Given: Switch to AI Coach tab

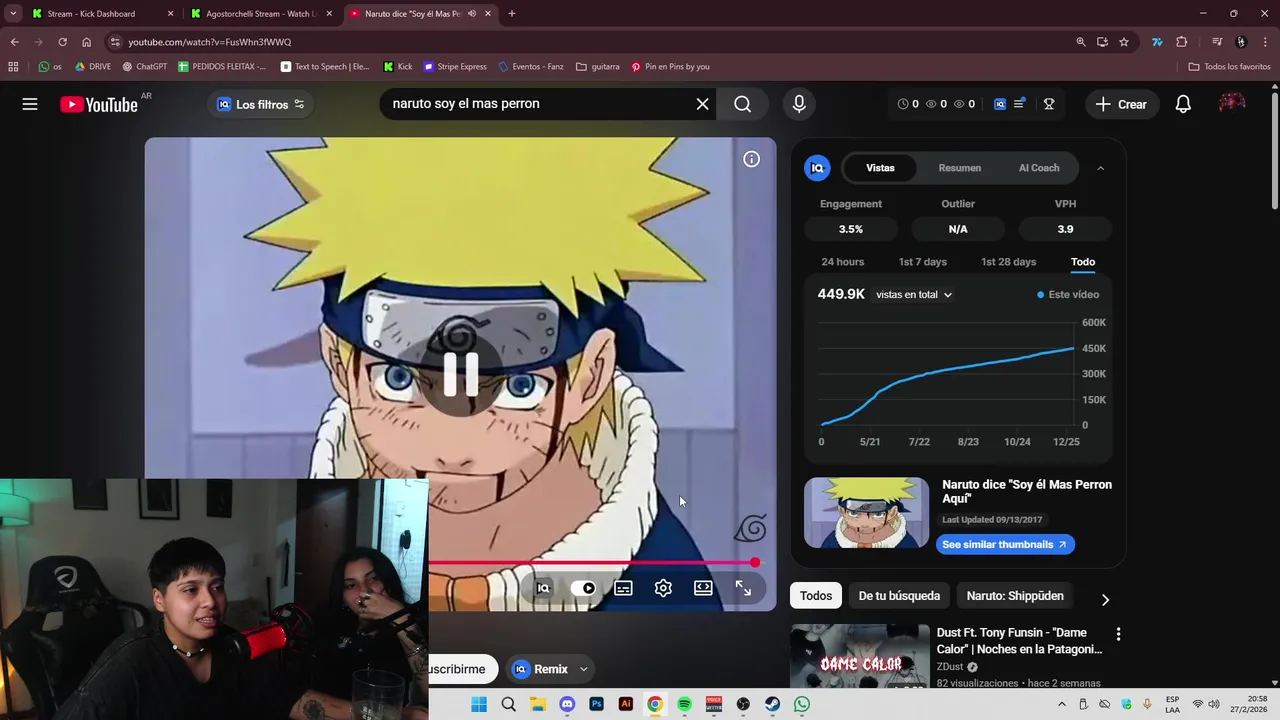Looking at the screenshot, I should [x=1039, y=168].
